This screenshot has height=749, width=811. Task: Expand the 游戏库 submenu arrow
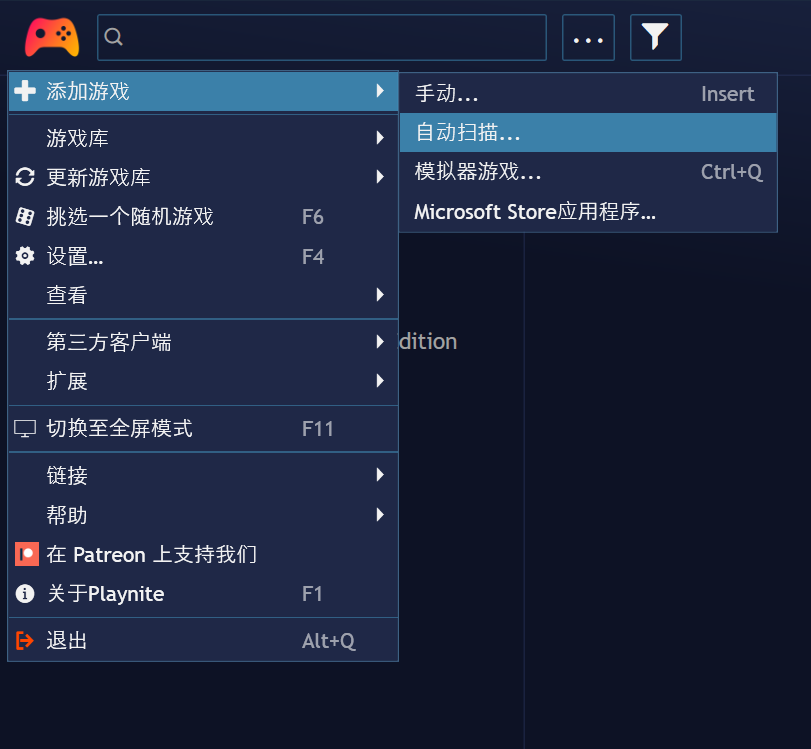381,137
